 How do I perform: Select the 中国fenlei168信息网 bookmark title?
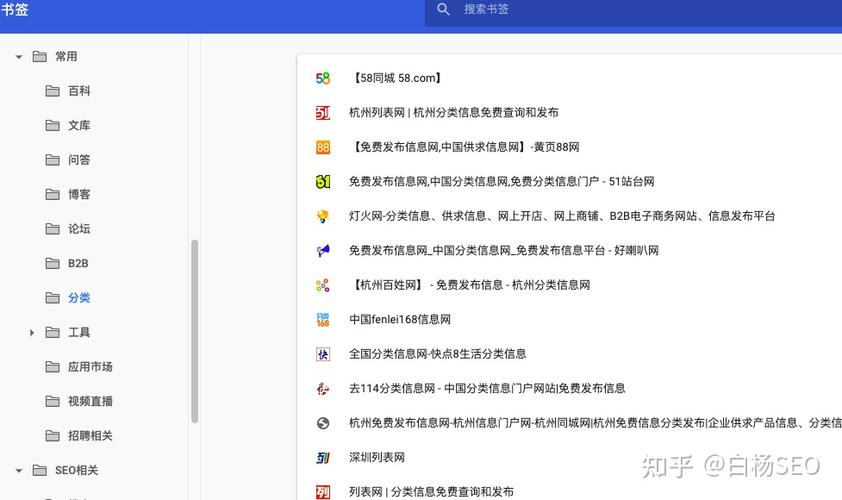400,320
